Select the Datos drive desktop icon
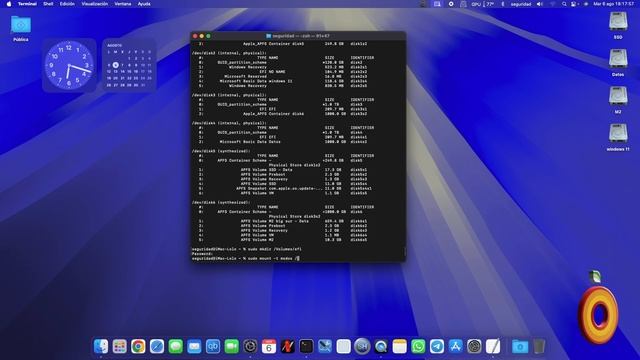The width and height of the screenshot is (640, 360). (x=618, y=62)
